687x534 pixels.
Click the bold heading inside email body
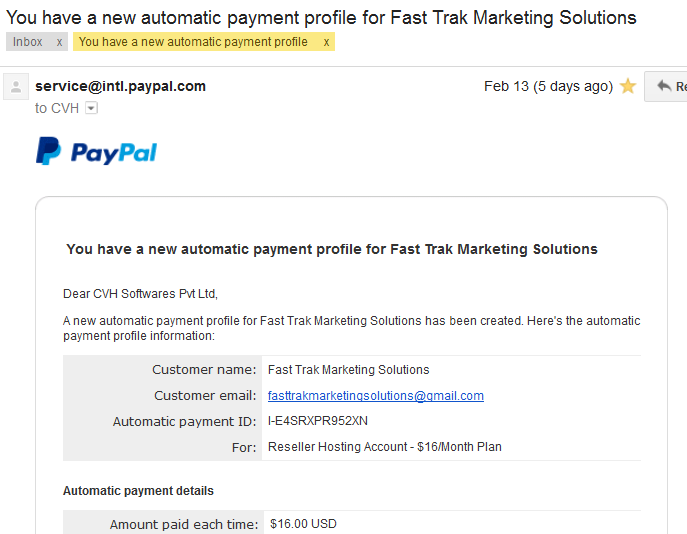pyautogui.click(x=332, y=249)
